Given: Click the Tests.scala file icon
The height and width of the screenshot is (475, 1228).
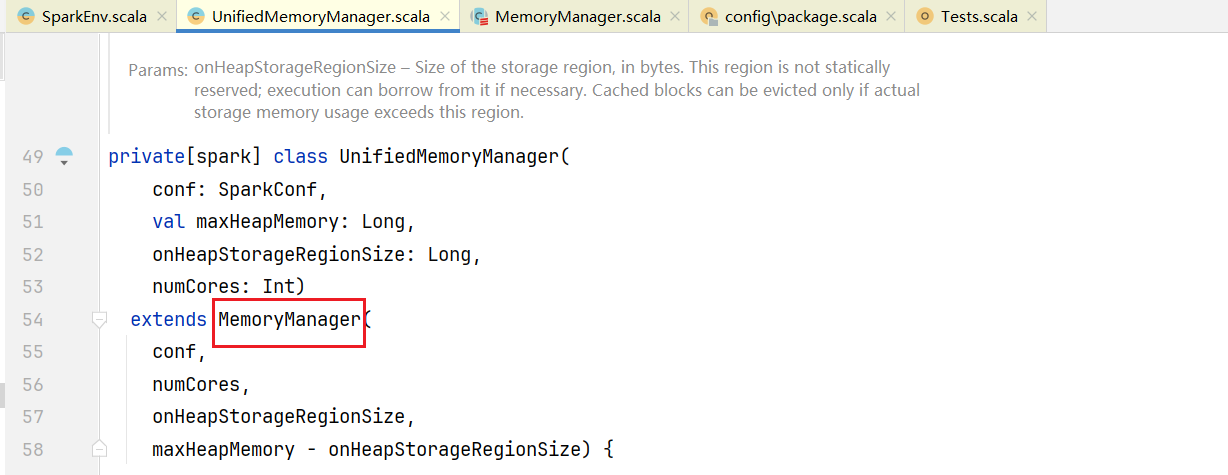Looking at the screenshot, I should coord(924,16).
